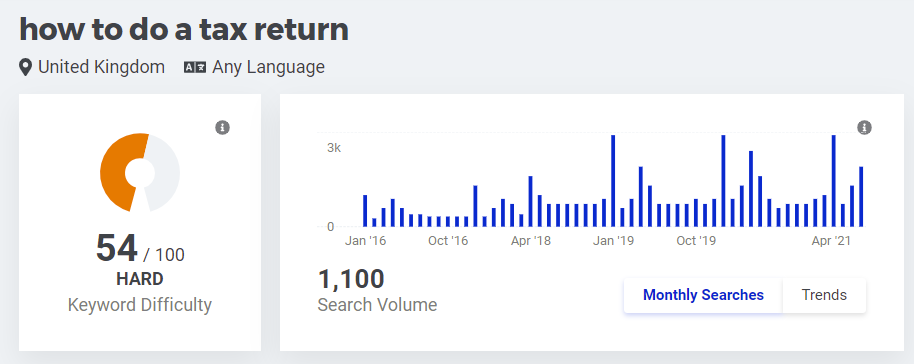
Task: Click the Oct '19 axis label
Action: point(696,241)
